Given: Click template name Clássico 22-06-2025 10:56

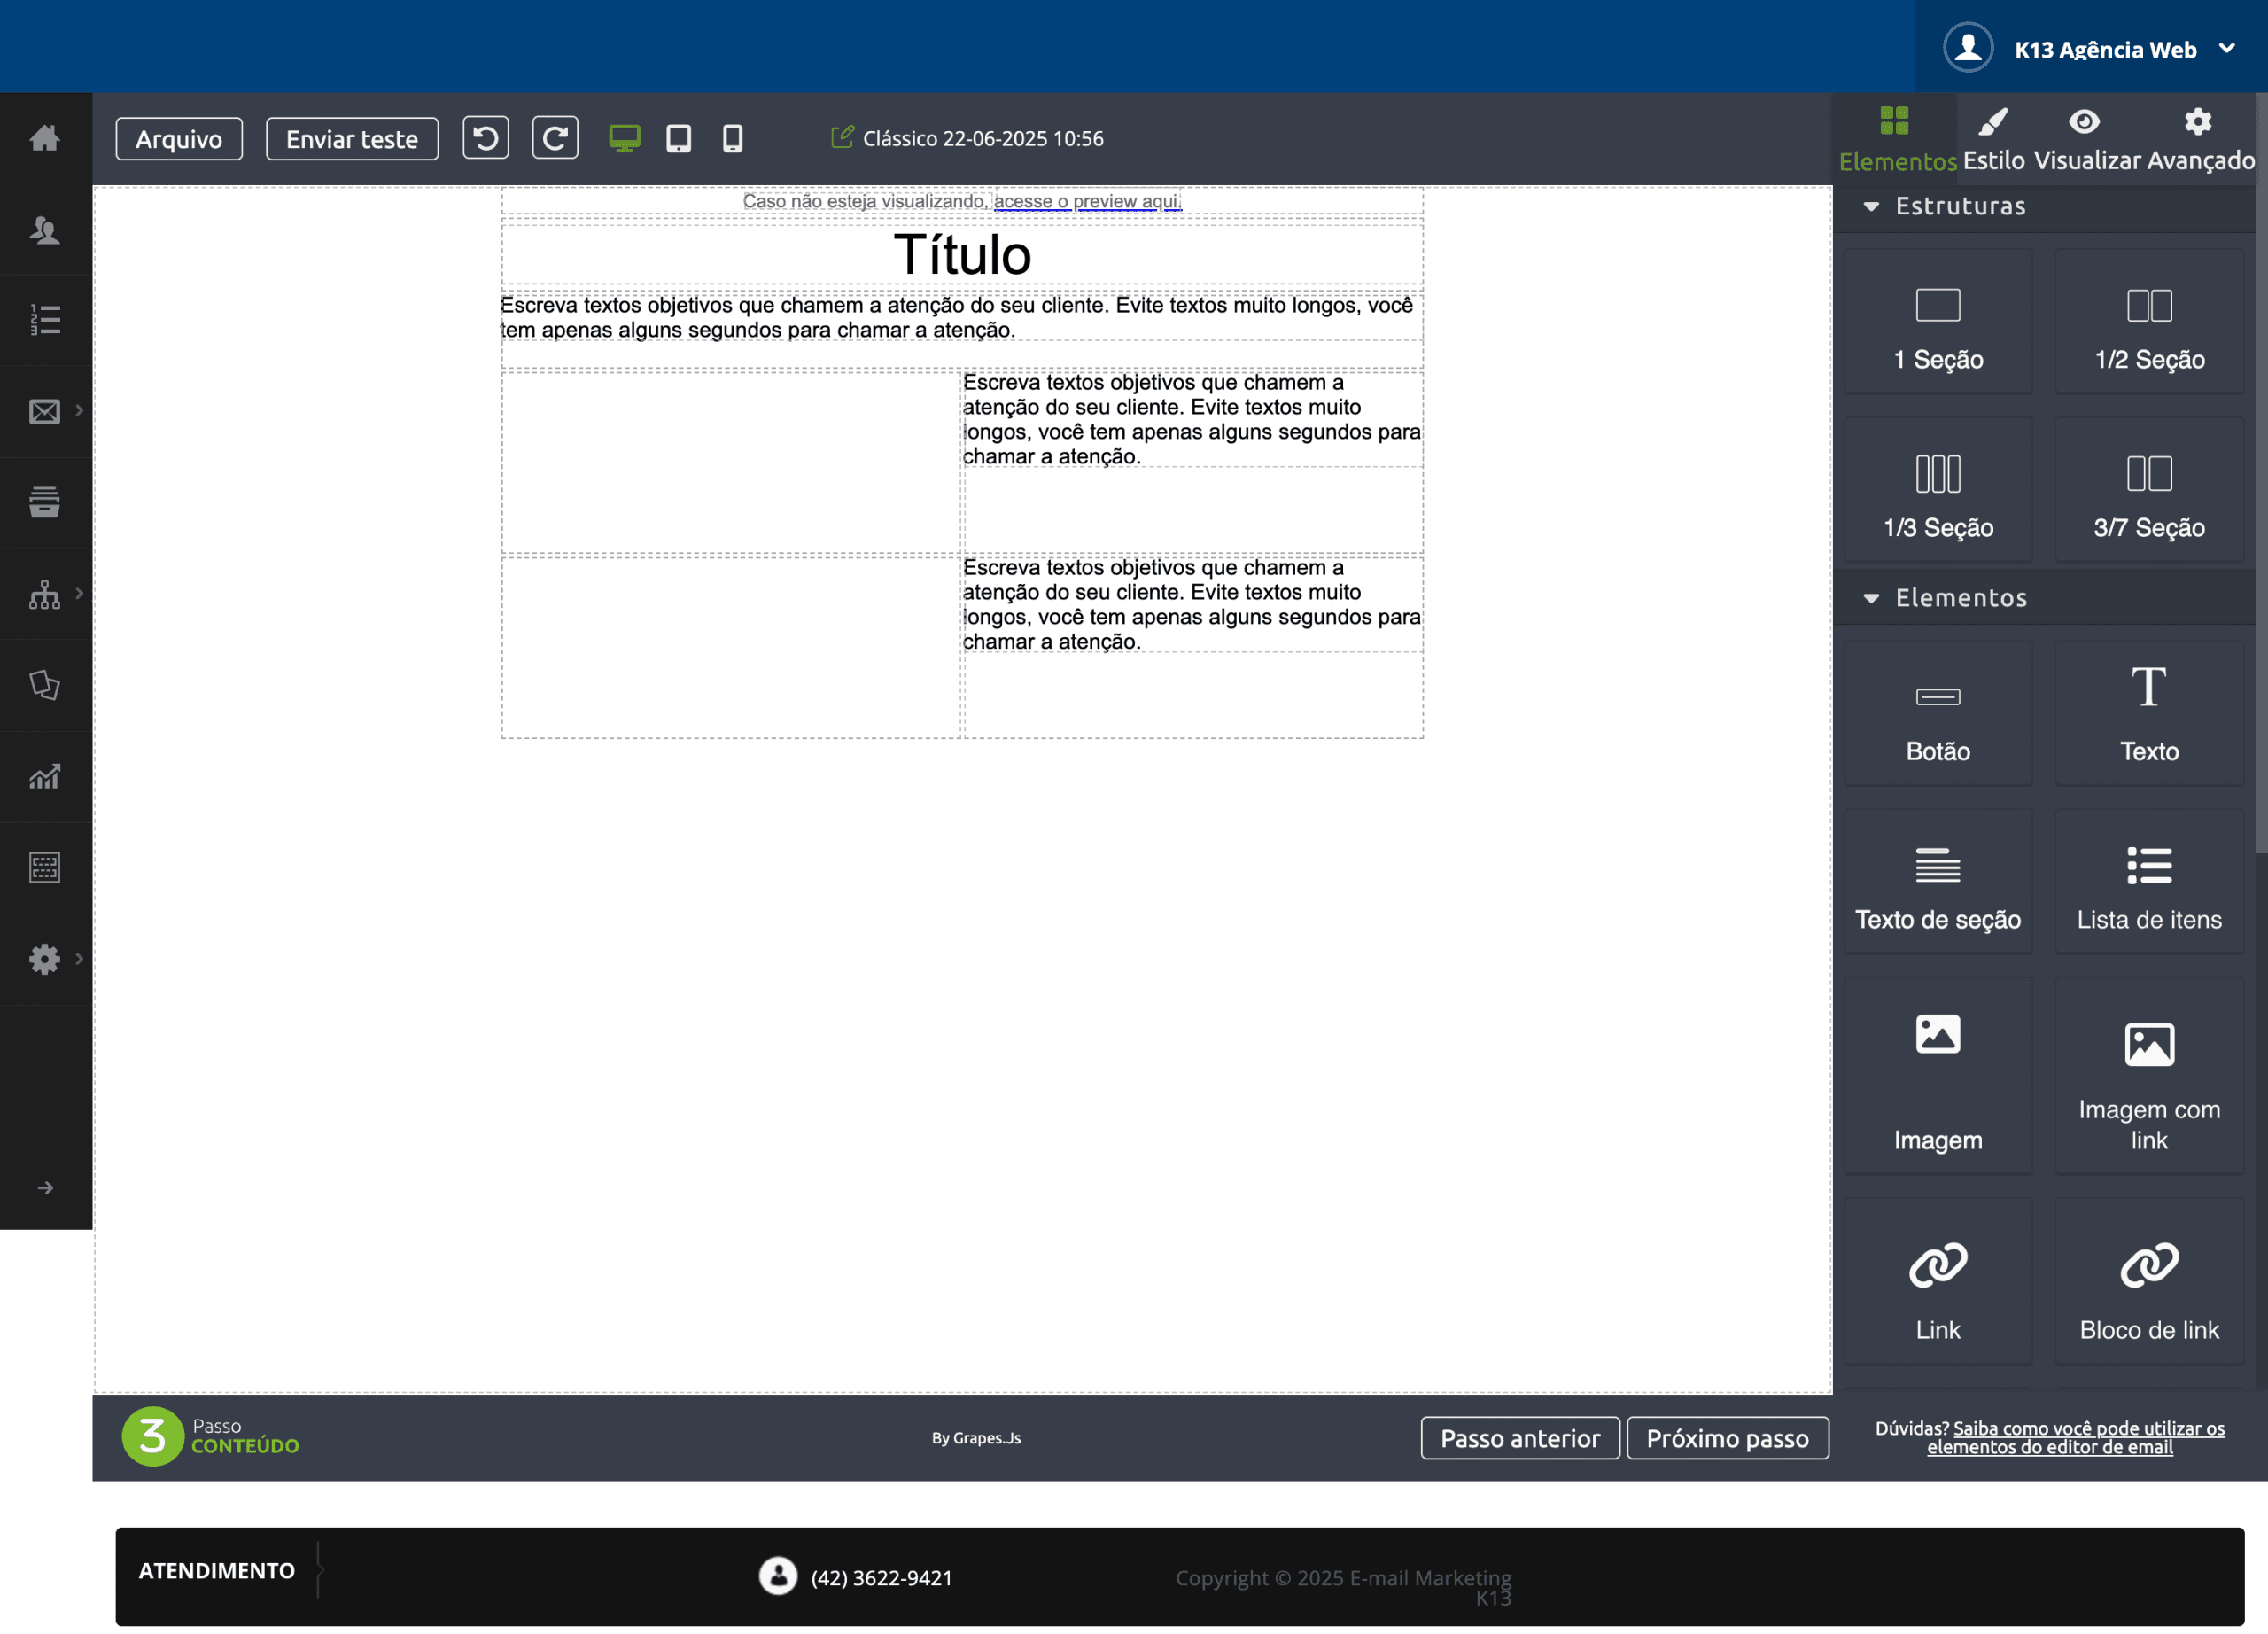Looking at the screenshot, I should (x=983, y=138).
